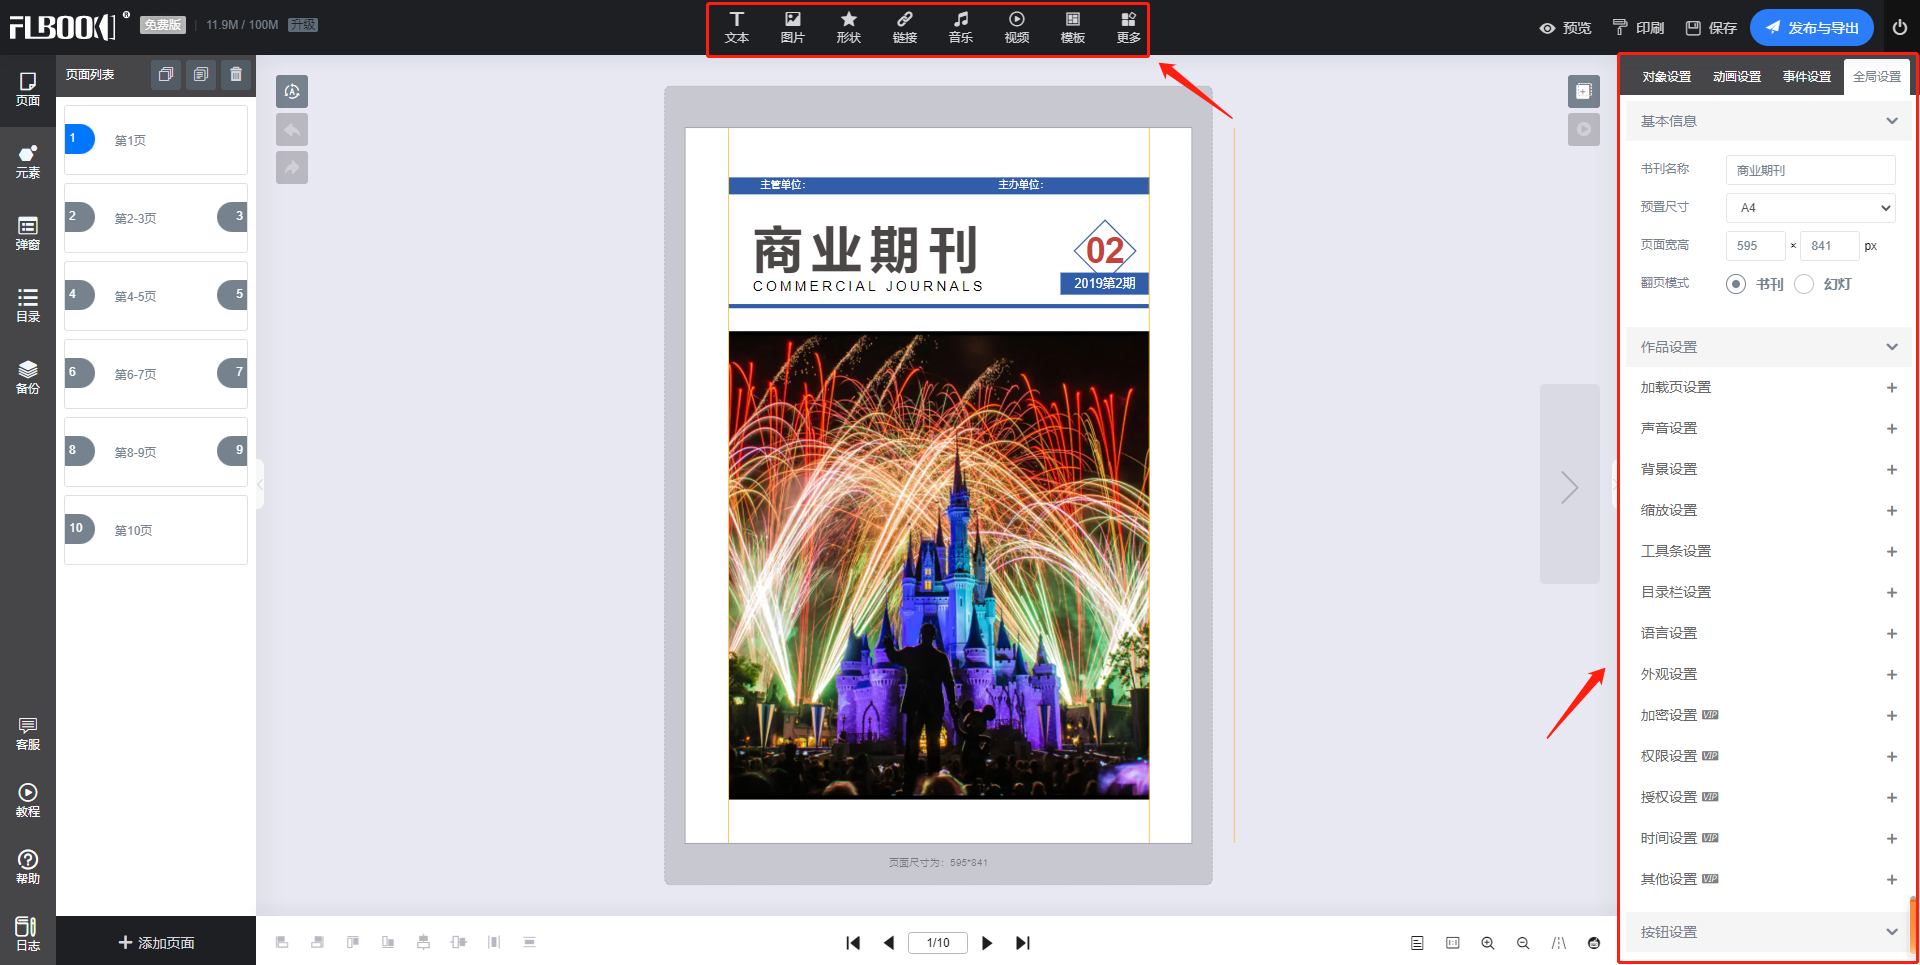Select 第4-5页 page thumbnail
This screenshot has height=965, width=1920.
(x=156, y=296)
